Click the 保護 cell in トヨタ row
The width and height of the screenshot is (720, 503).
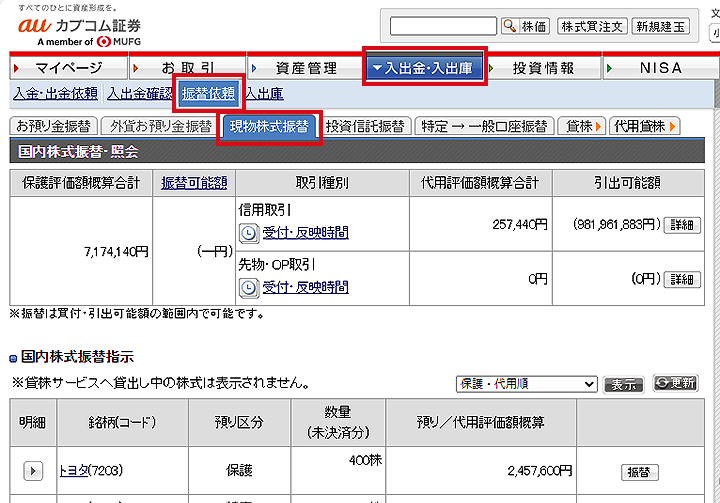239,471
